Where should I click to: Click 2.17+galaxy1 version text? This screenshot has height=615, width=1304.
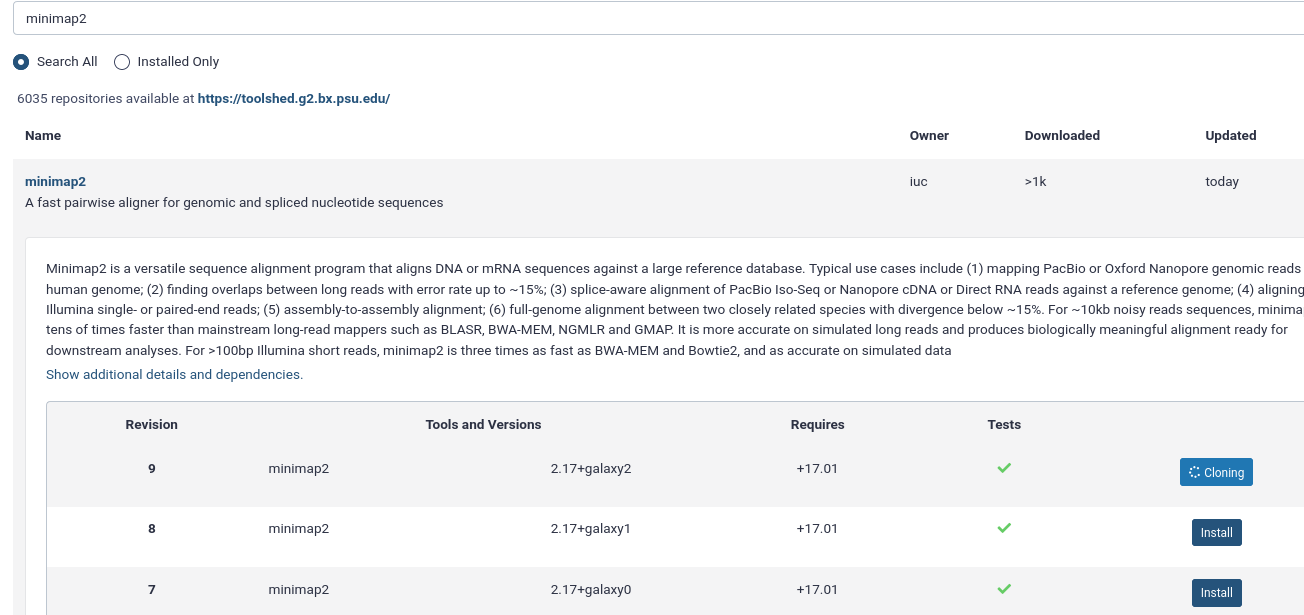click(591, 528)
